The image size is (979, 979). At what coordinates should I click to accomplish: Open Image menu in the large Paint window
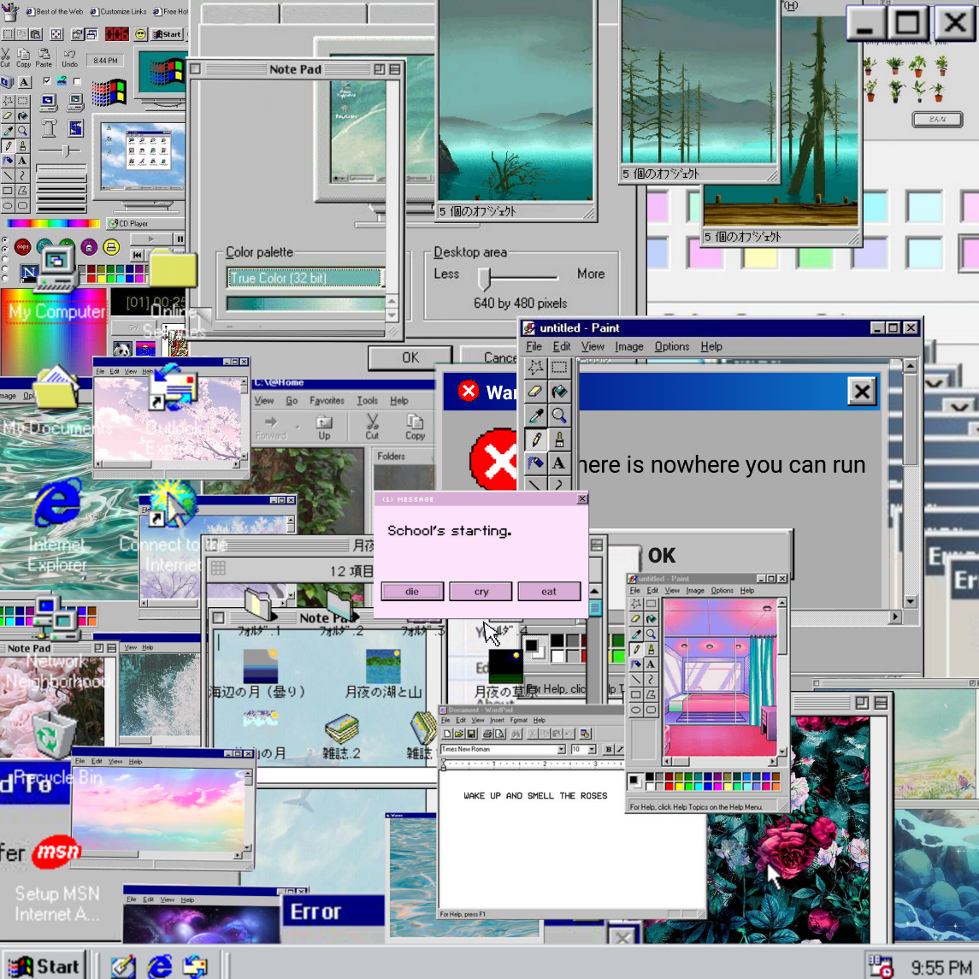click(629, 347)
